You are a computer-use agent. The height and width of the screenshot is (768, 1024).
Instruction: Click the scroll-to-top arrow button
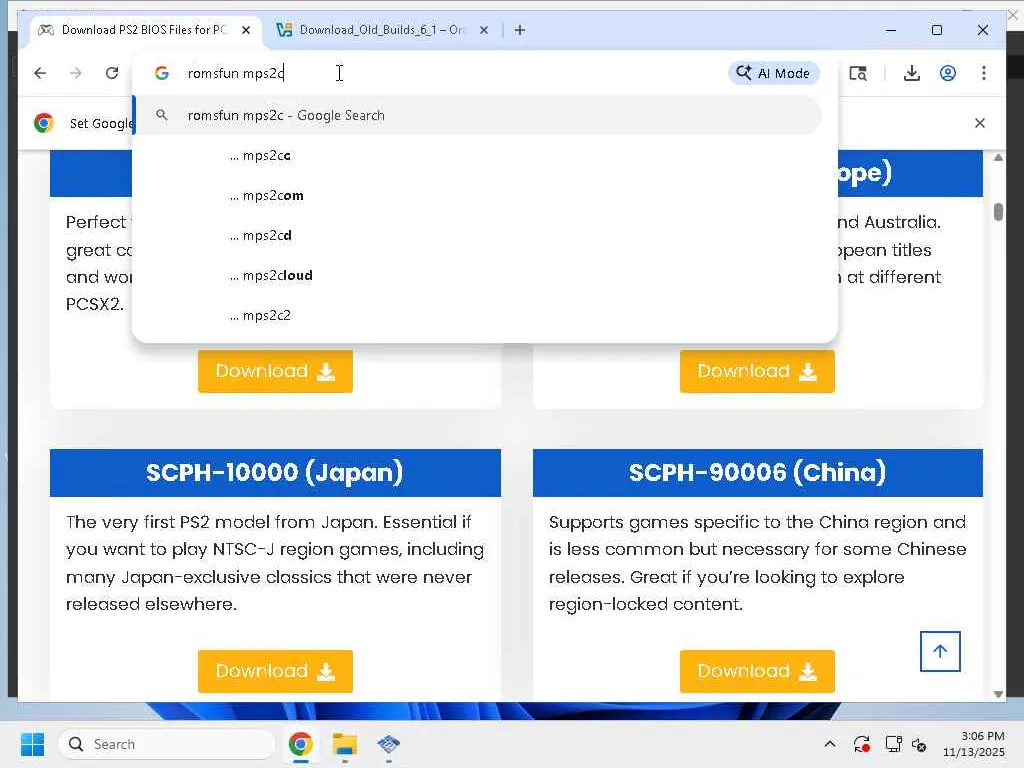pyautogui.click(x=940, y=651)
